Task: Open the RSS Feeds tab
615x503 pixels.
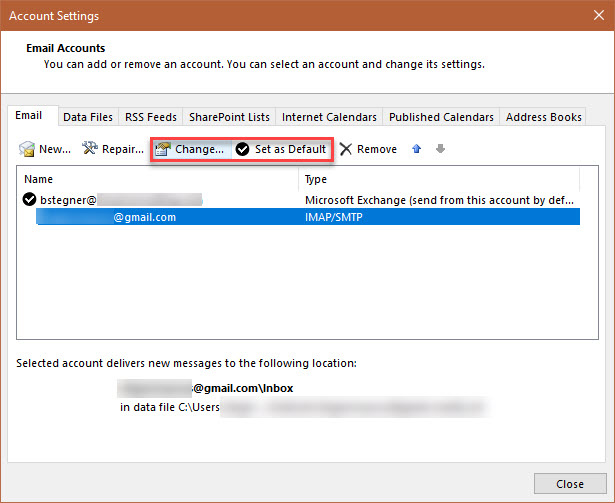Action: tap(150, 117)
